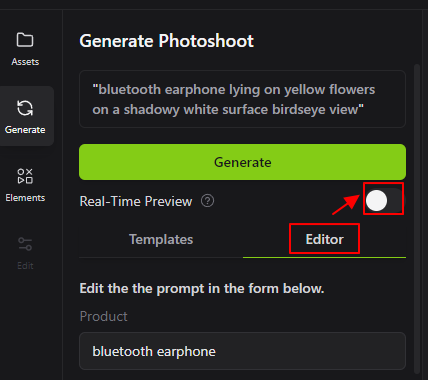Click the prompt text box about yellow flowers
This screenshot has width=428, height=380.
242,99
